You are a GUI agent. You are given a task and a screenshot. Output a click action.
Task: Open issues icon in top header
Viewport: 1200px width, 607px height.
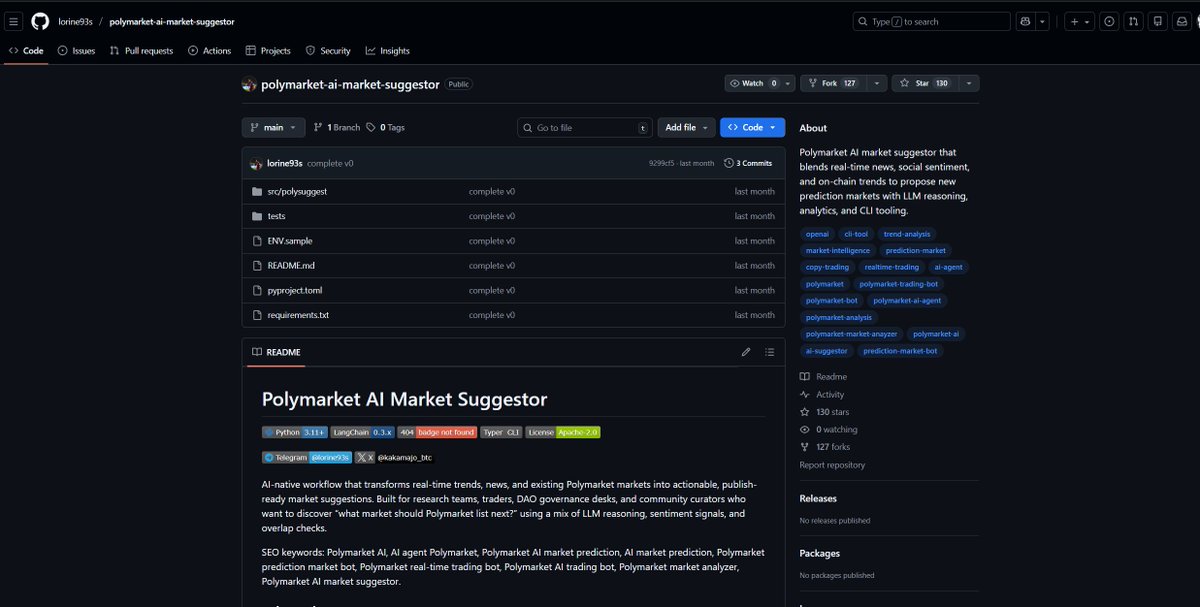point(1109,21)
